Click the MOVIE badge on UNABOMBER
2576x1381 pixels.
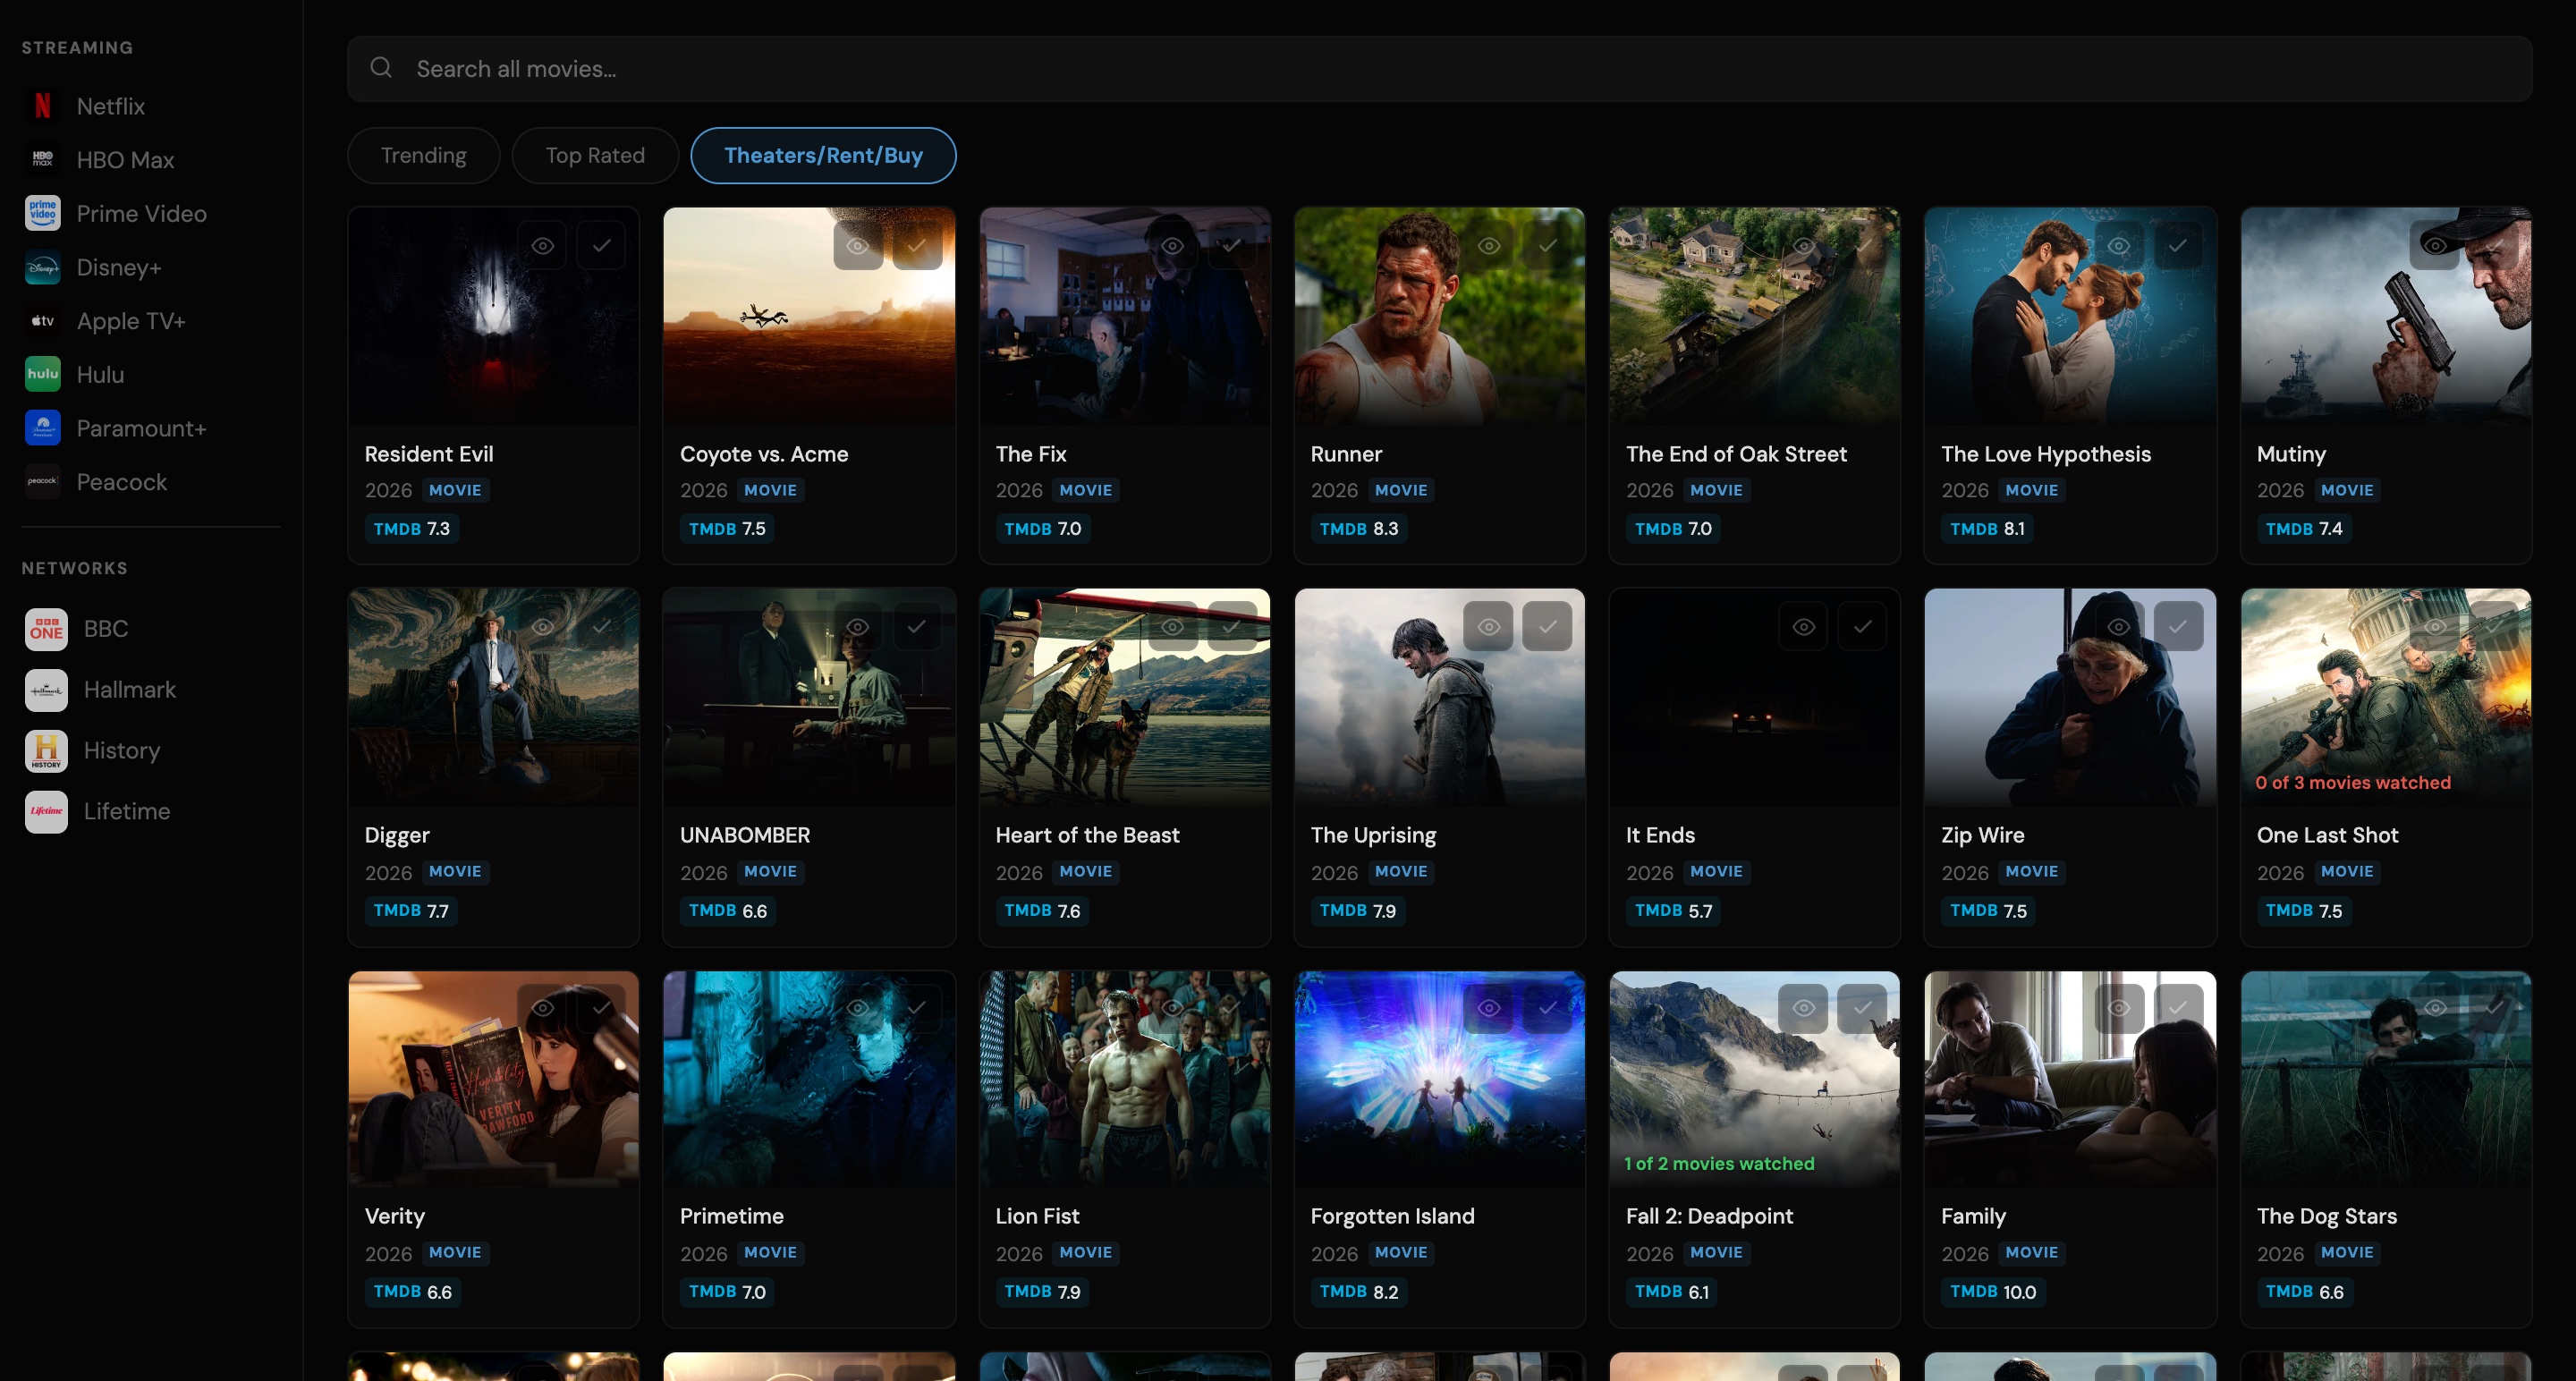[770, 872]
